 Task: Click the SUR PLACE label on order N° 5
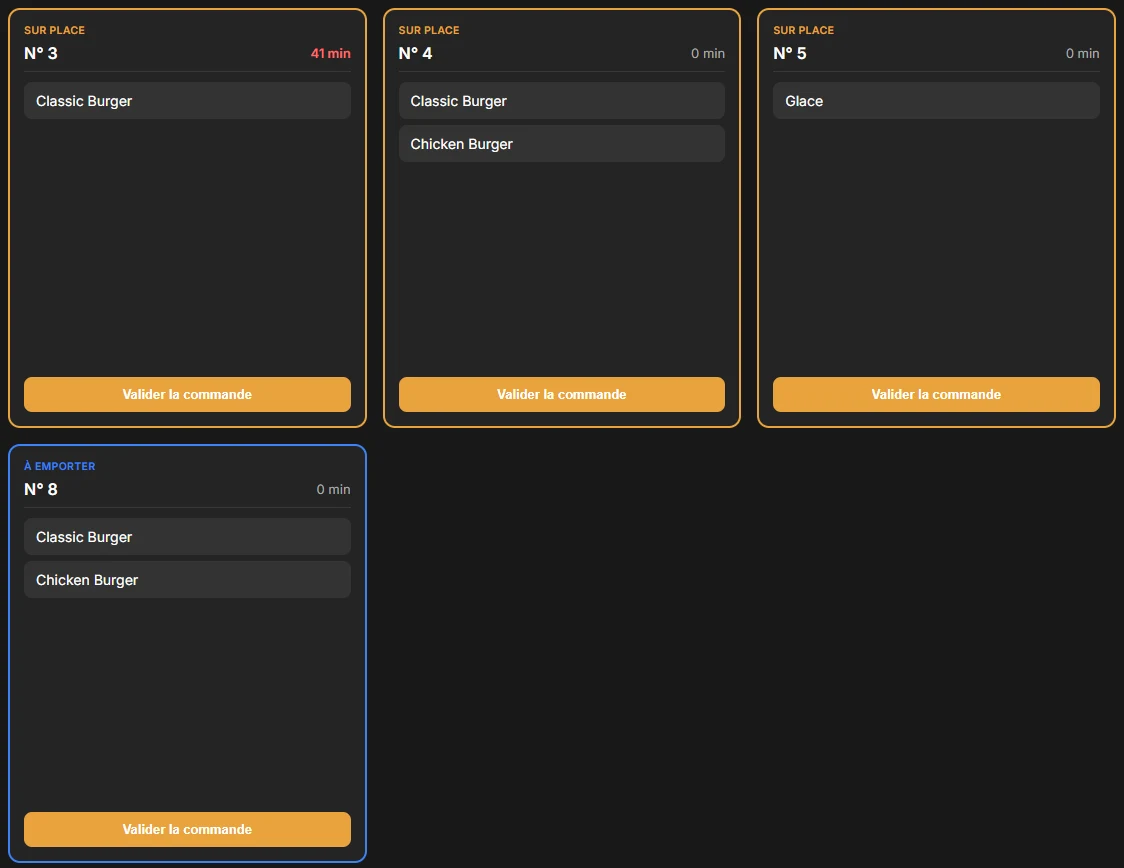pos(804,30)
